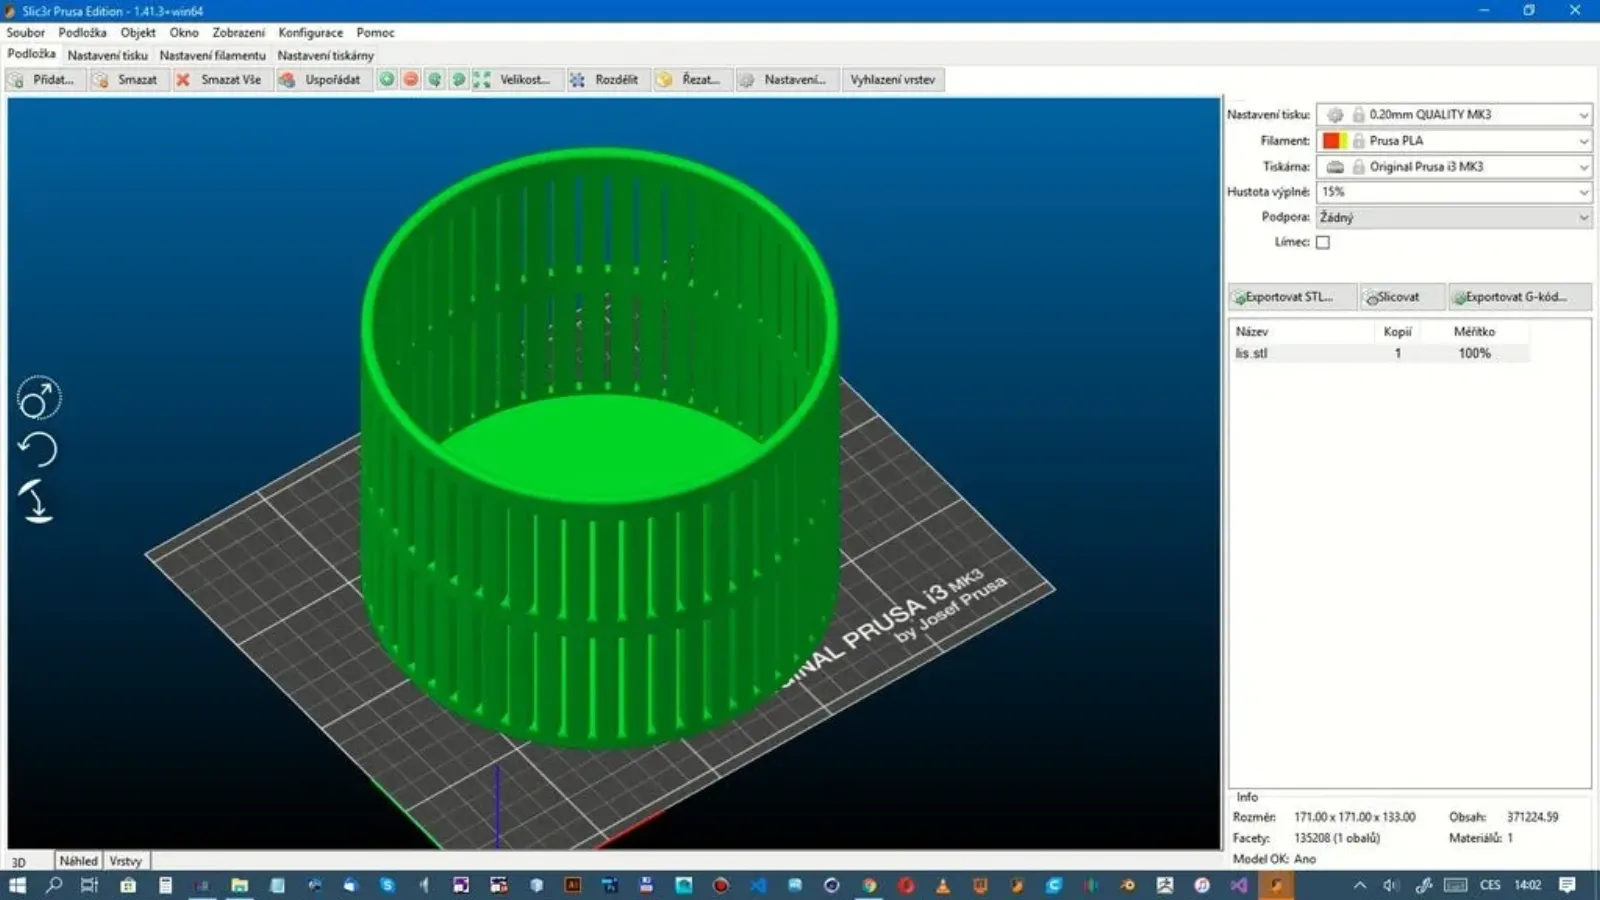Open the Nastavení tisku preset dropdown
The height and width of the screenshot is (900, 1600).
(1454, 115)
